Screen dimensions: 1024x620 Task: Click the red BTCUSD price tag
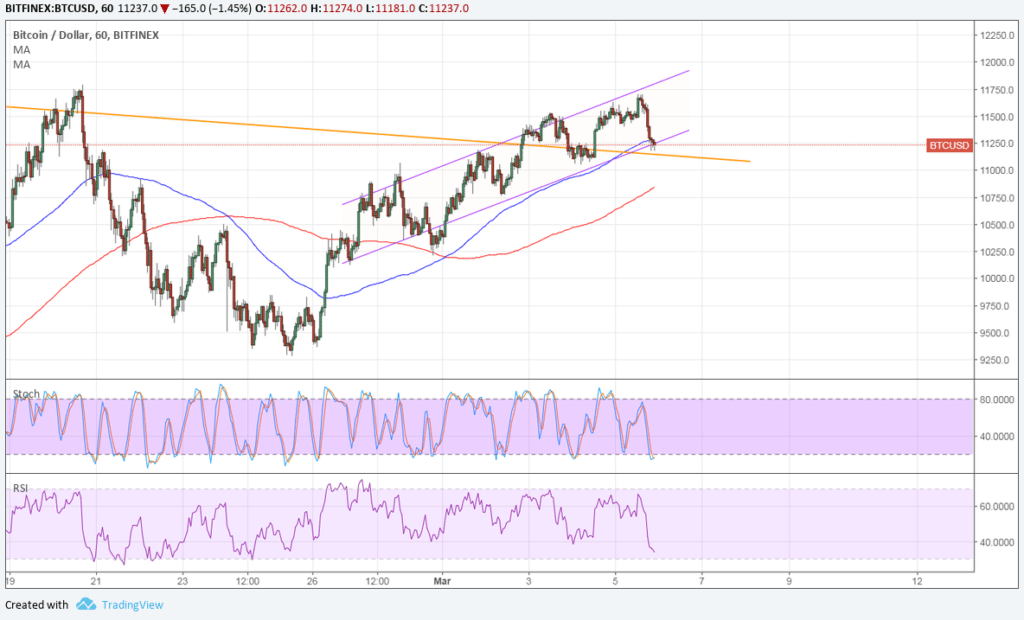[948, 145]
